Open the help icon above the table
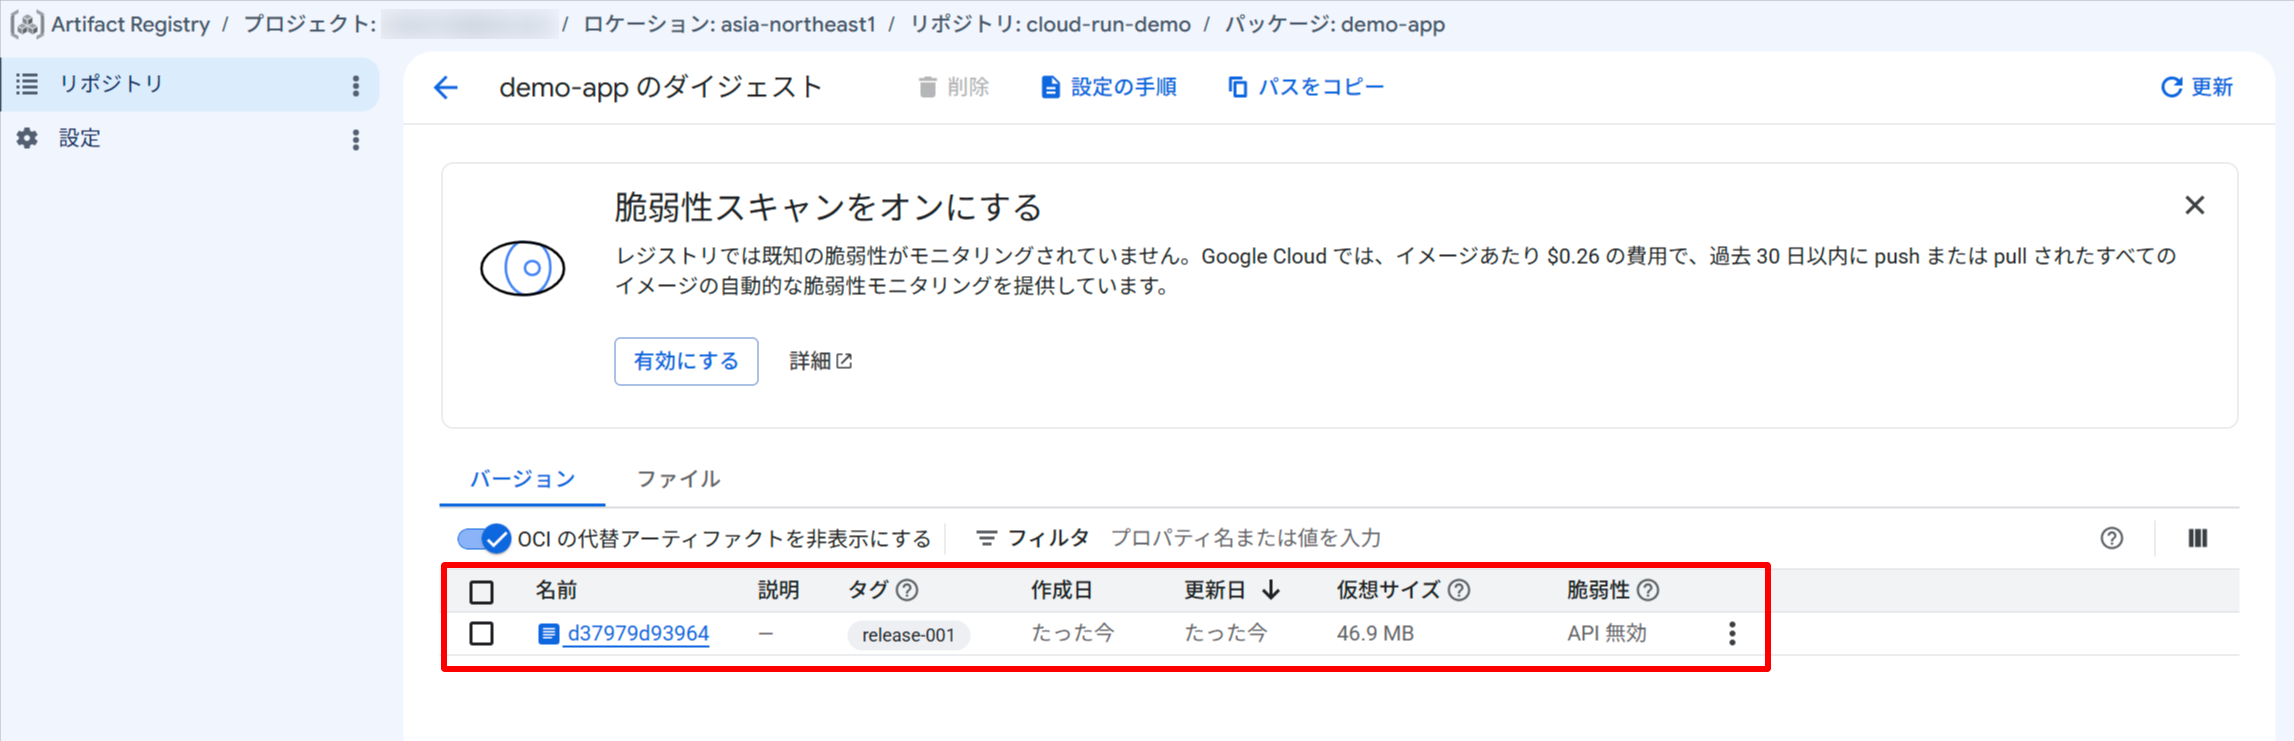Screen dimensions: 2294x741 (2112, 538)
